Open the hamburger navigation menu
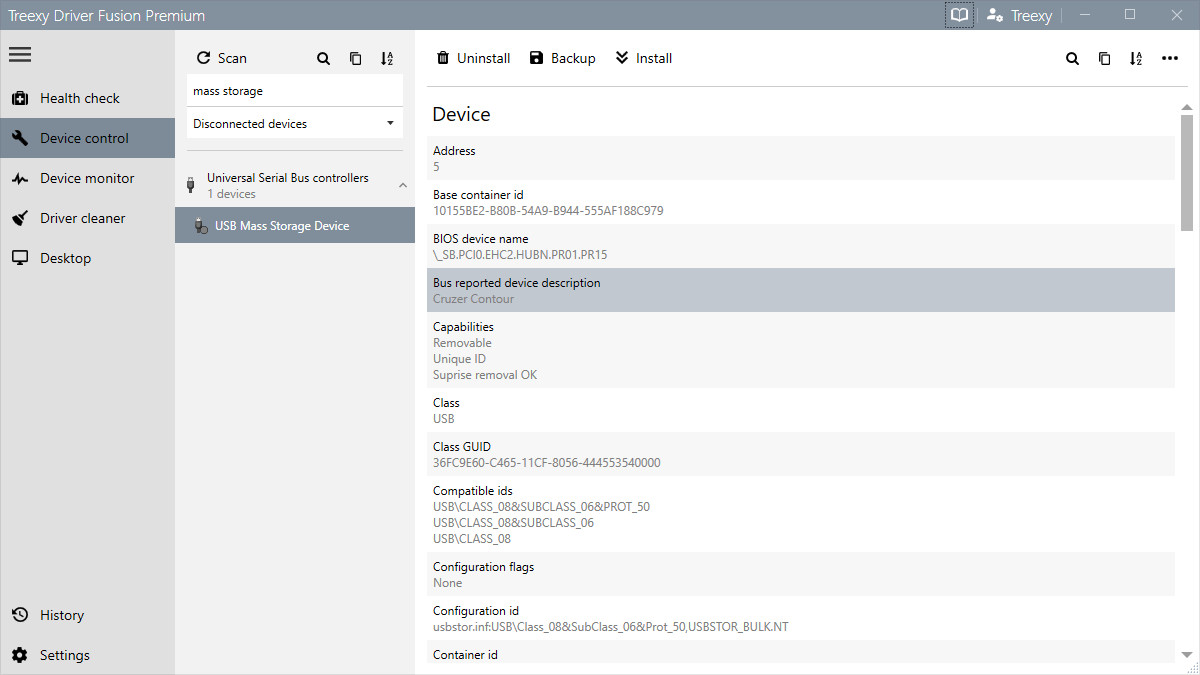Viewport: 1200px width, 675px height. (x=20, y=54)
